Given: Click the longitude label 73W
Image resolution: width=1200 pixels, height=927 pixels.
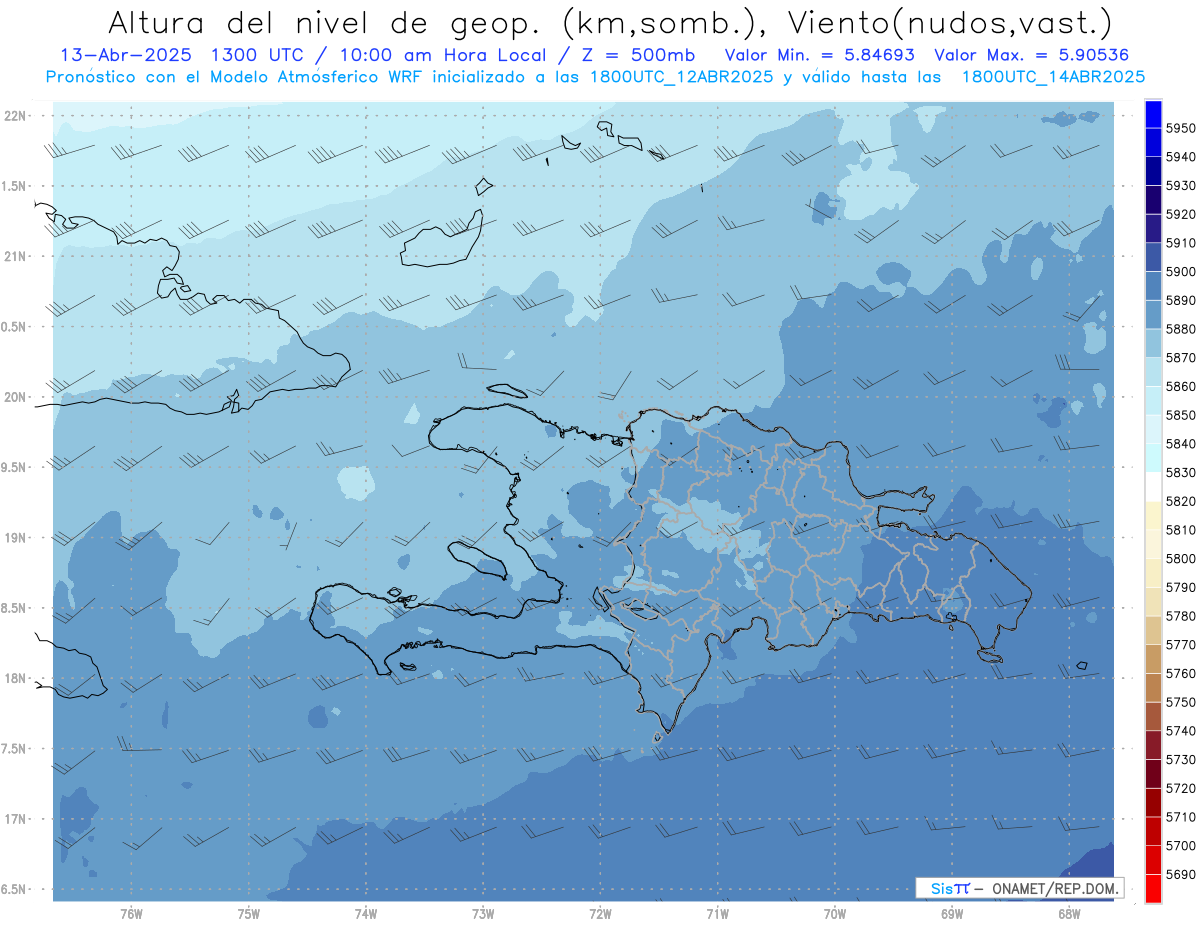Looking at the screenshot, I should (x=483, y=914).
